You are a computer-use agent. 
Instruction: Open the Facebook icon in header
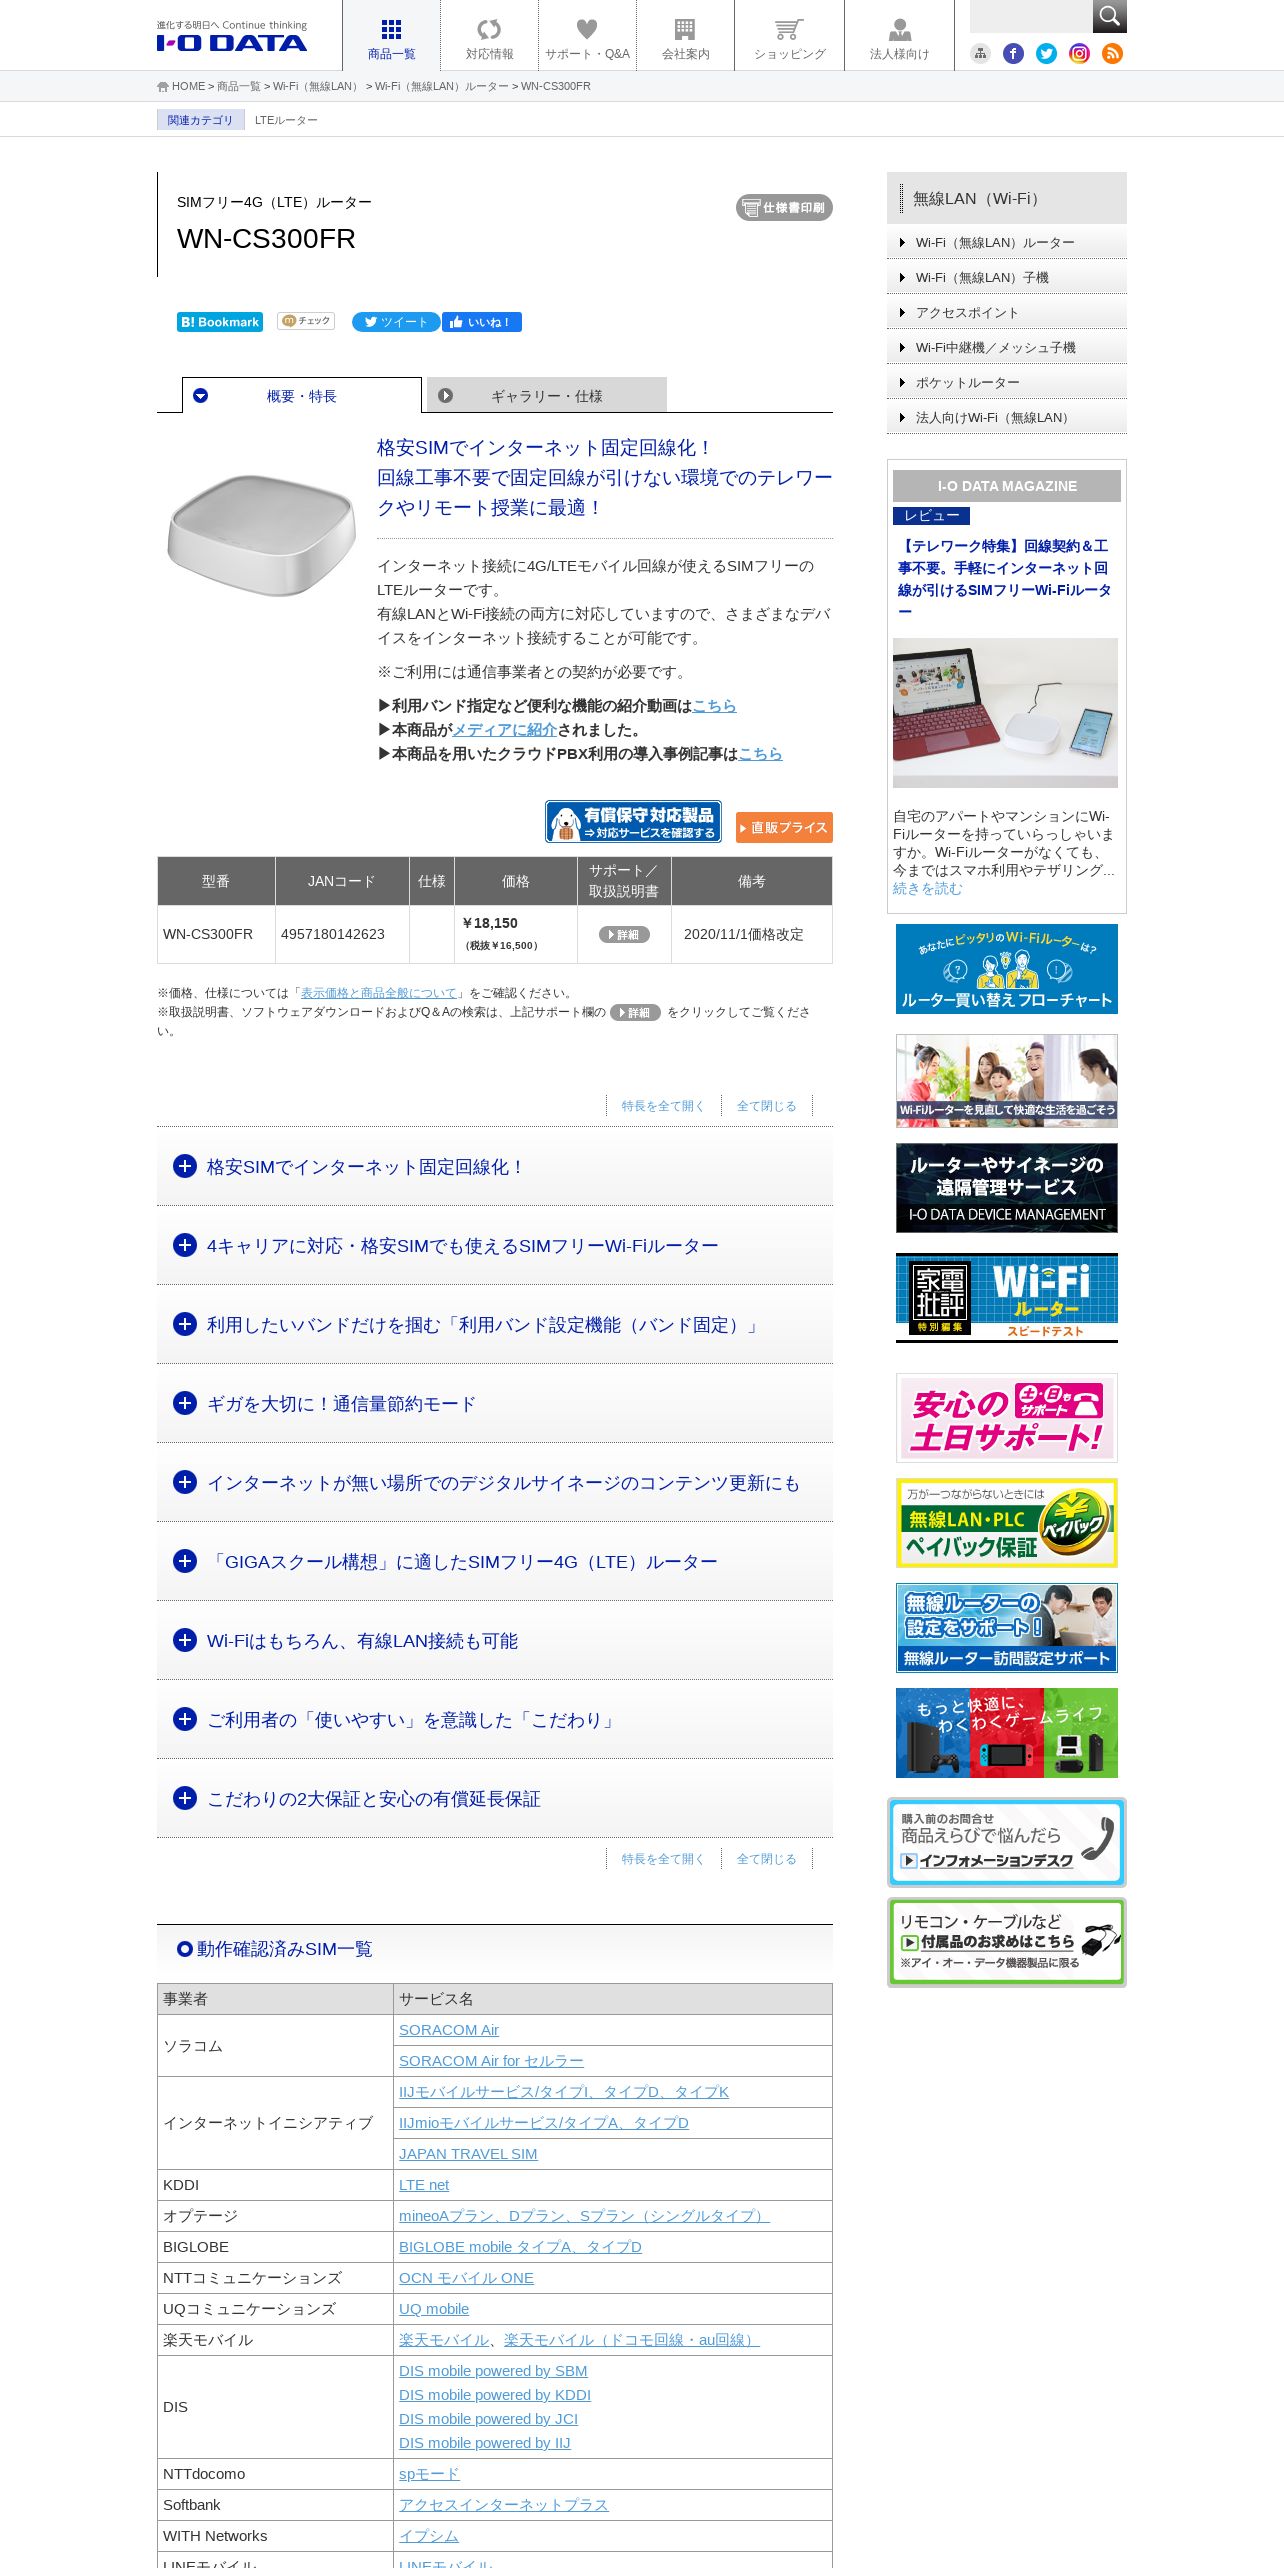1013,53
